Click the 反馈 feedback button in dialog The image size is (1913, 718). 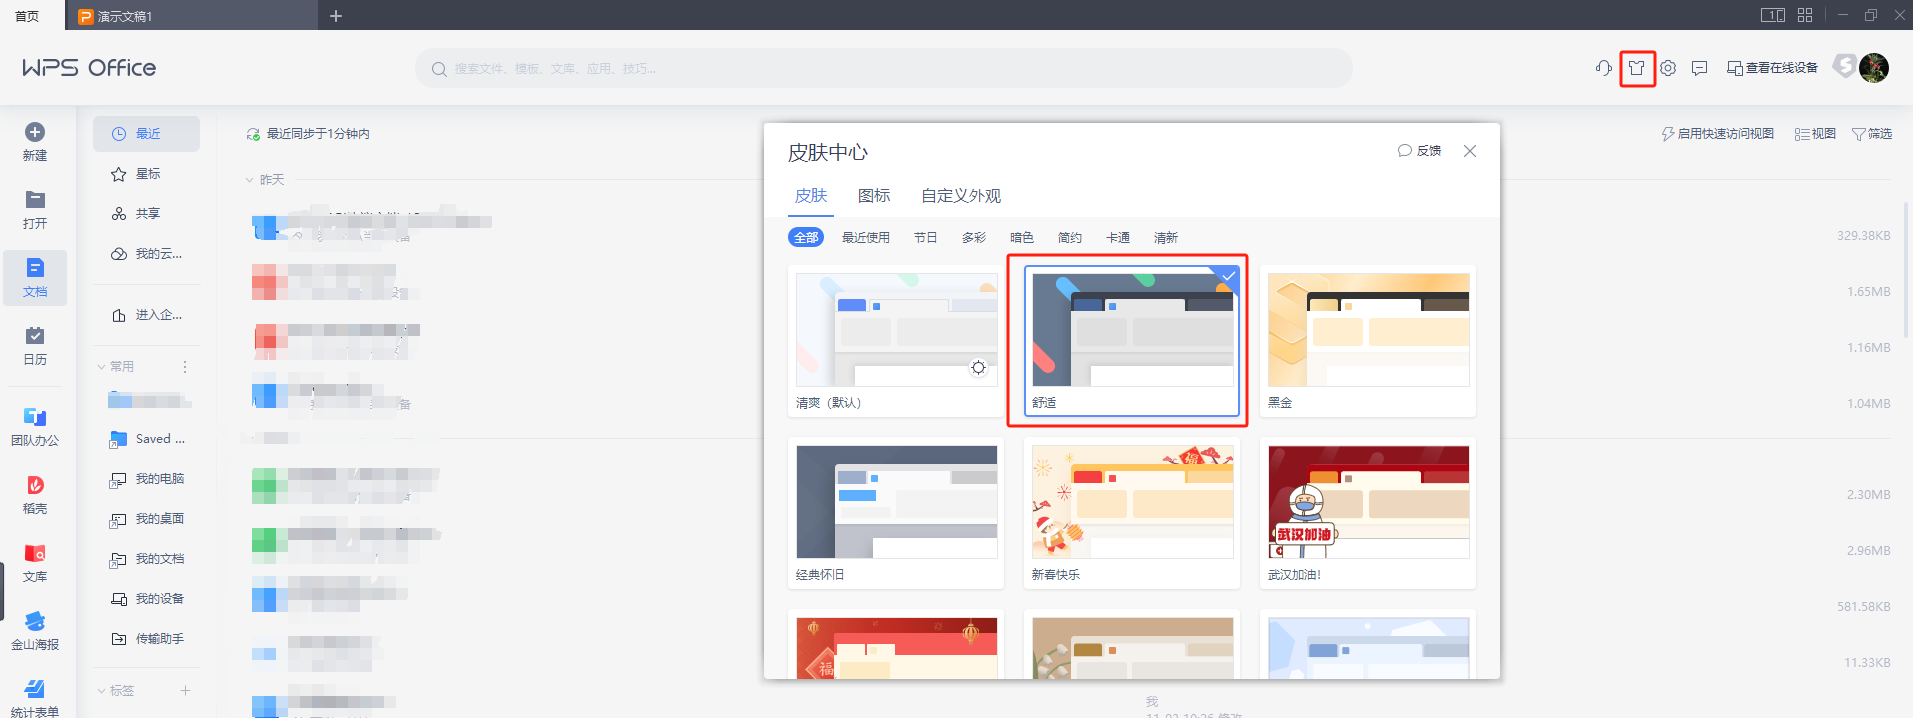(x=1419, y=151)
